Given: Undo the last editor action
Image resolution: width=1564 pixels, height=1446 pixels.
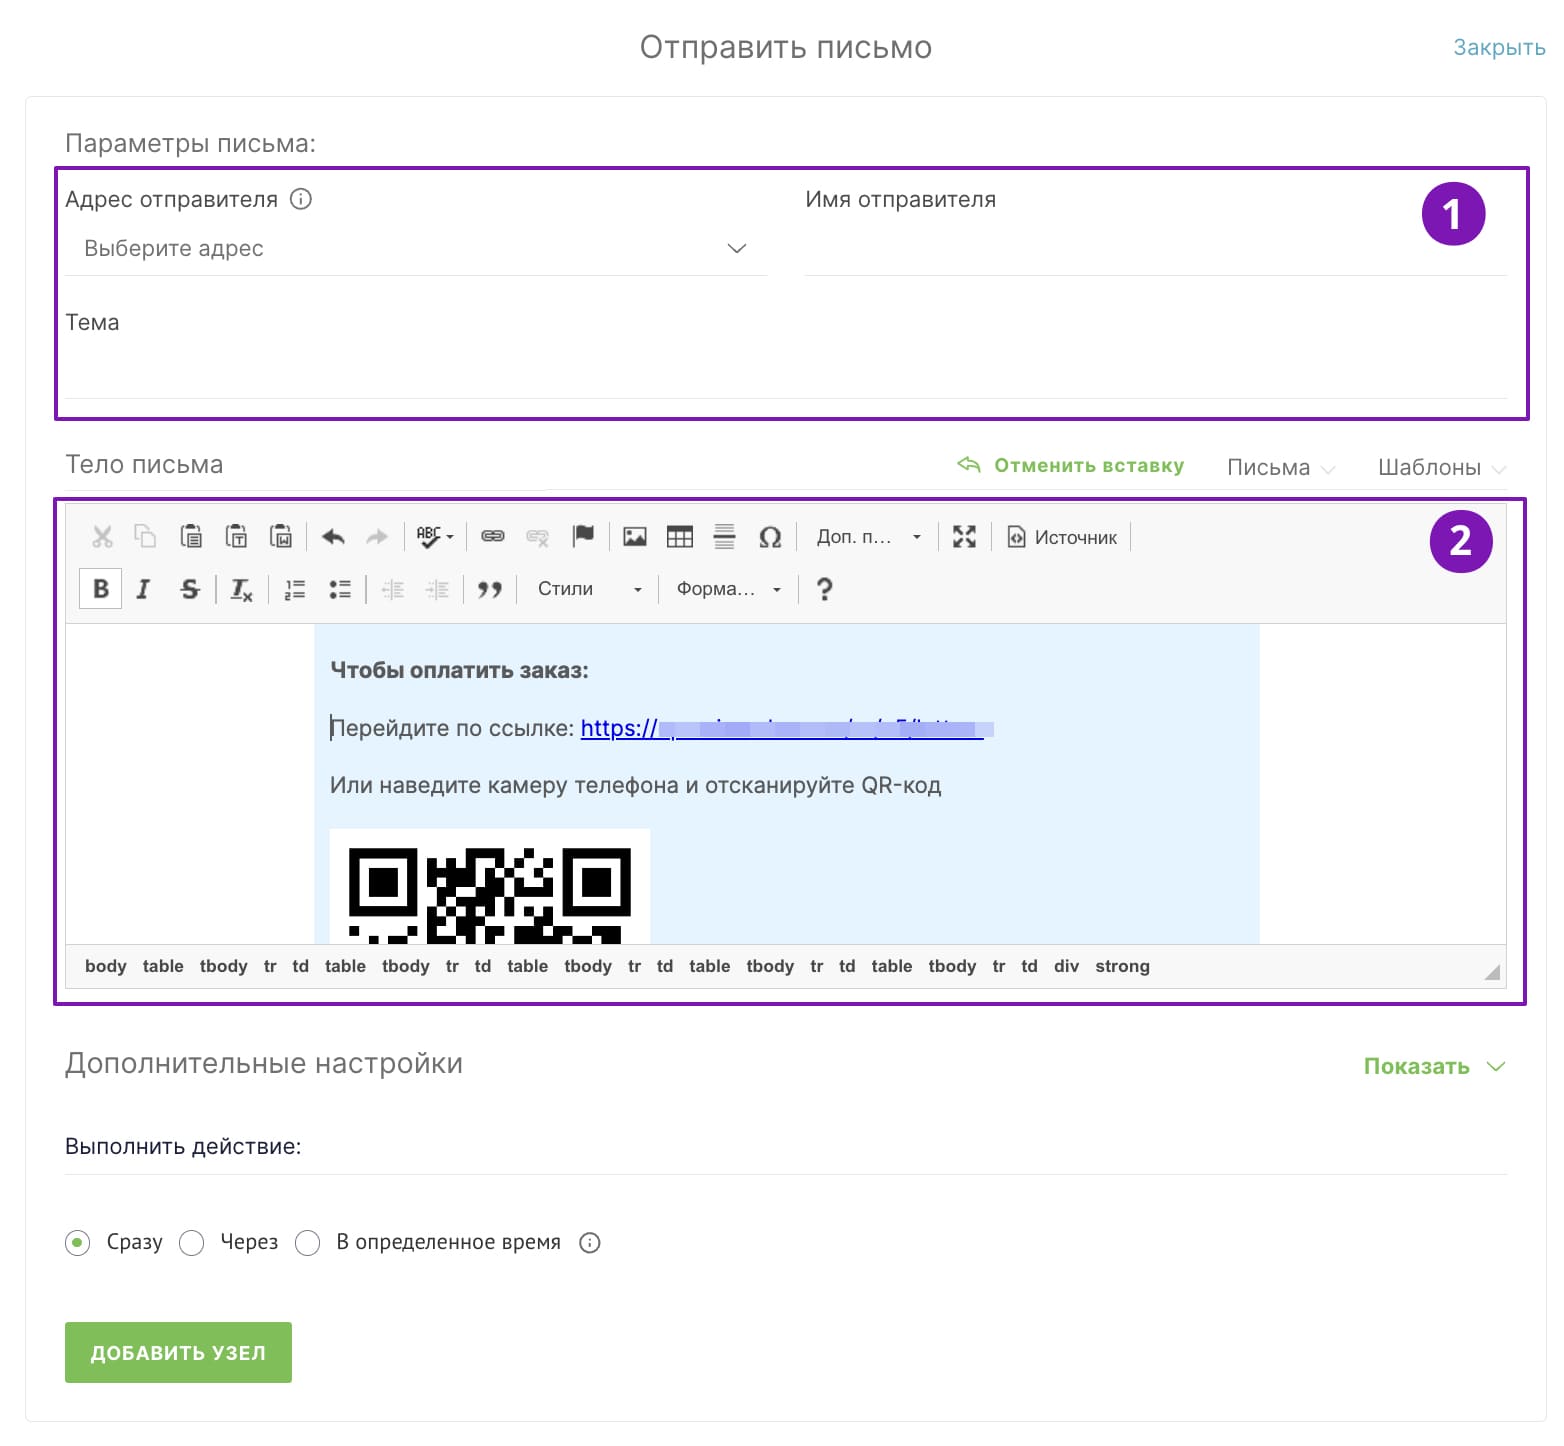Looking at the screenshot, I should pos(333,537).
